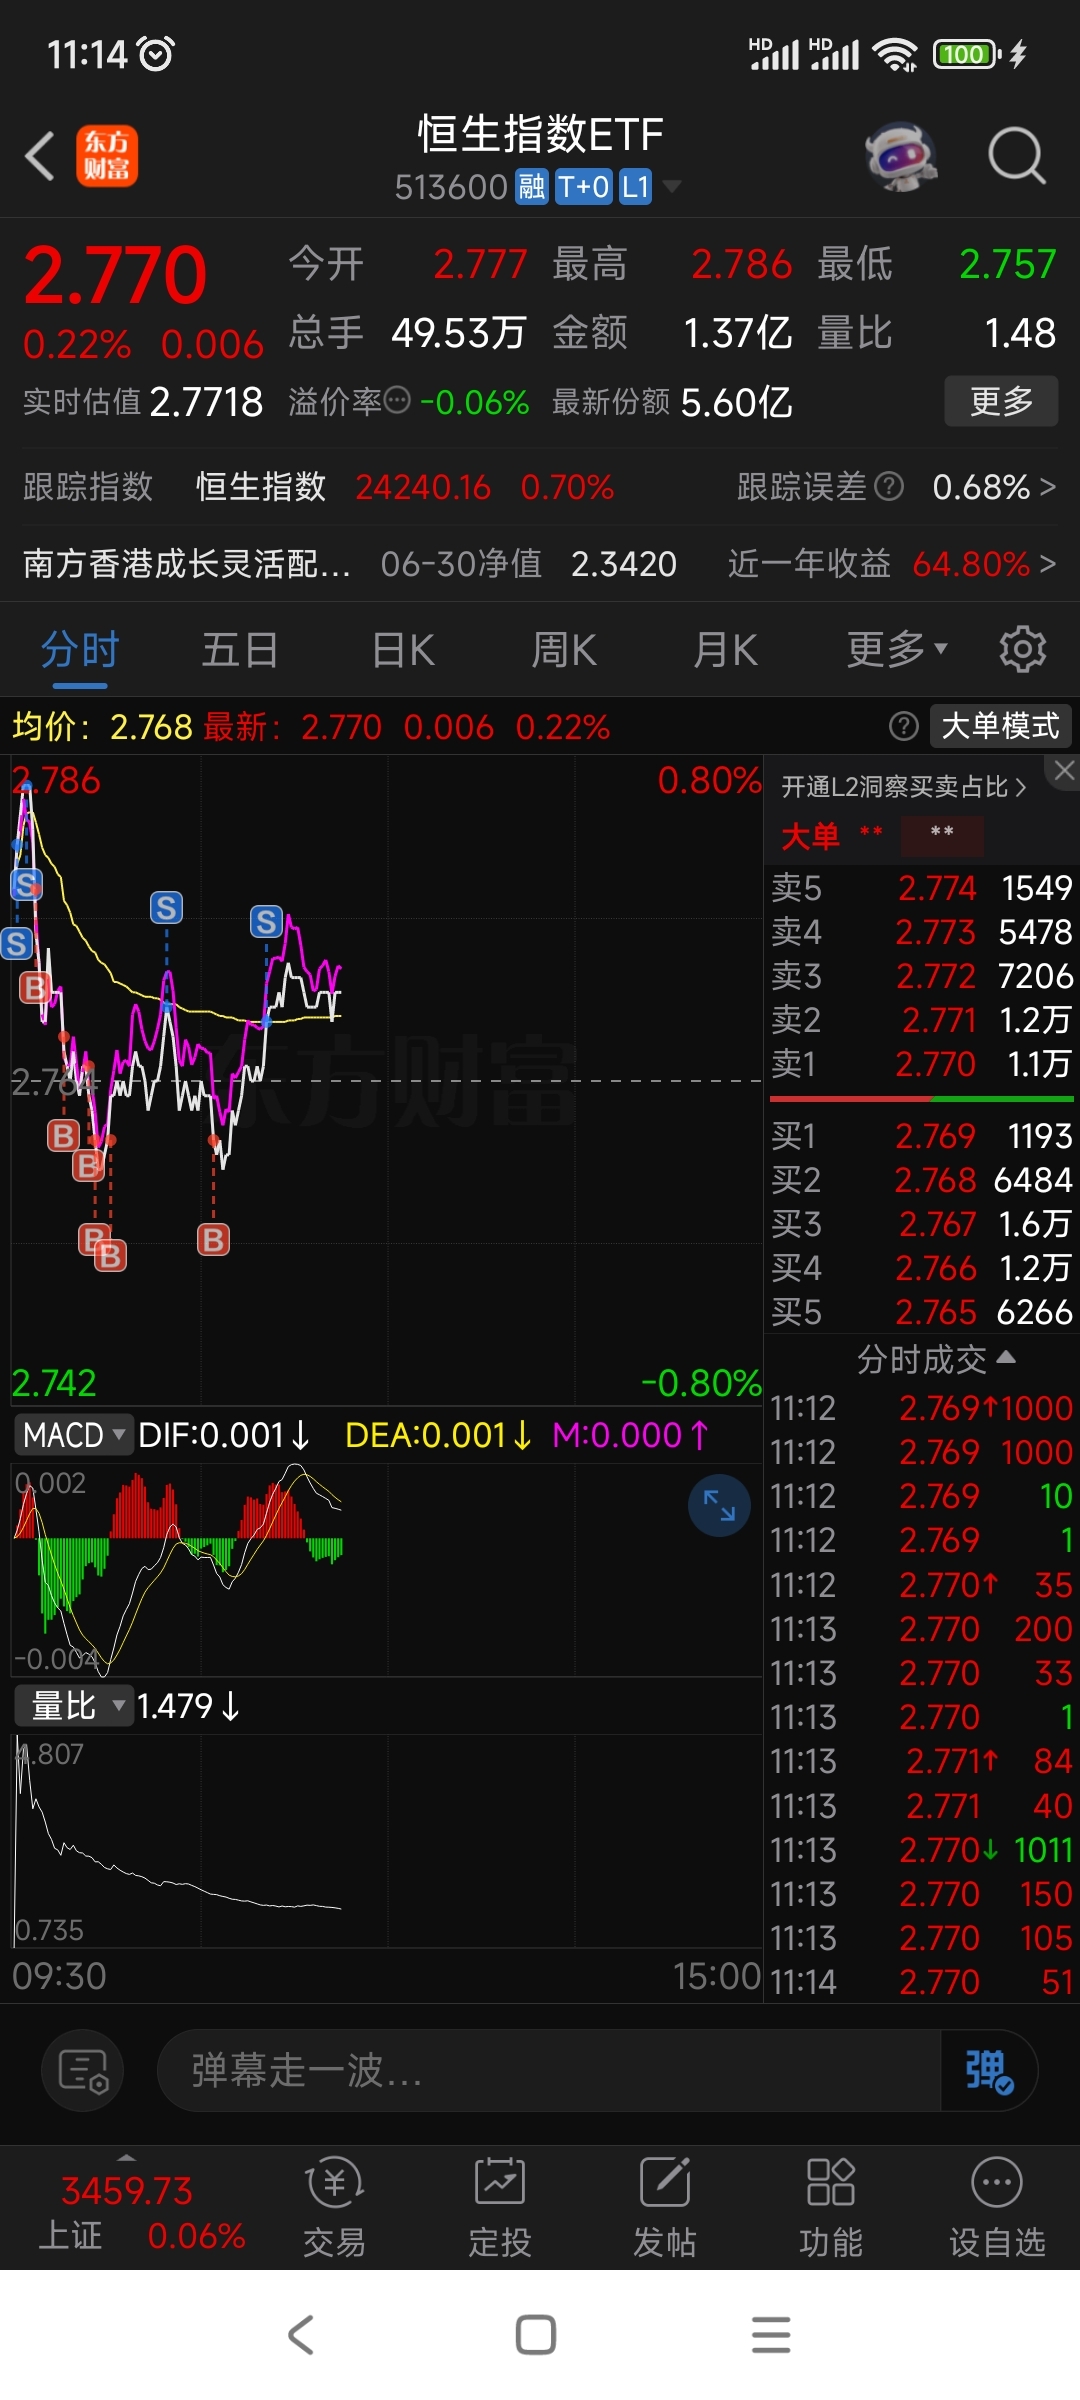1080x2400 pixels.
Task: Open 定投 scheduled investment icon
Action: [499, 2206]
